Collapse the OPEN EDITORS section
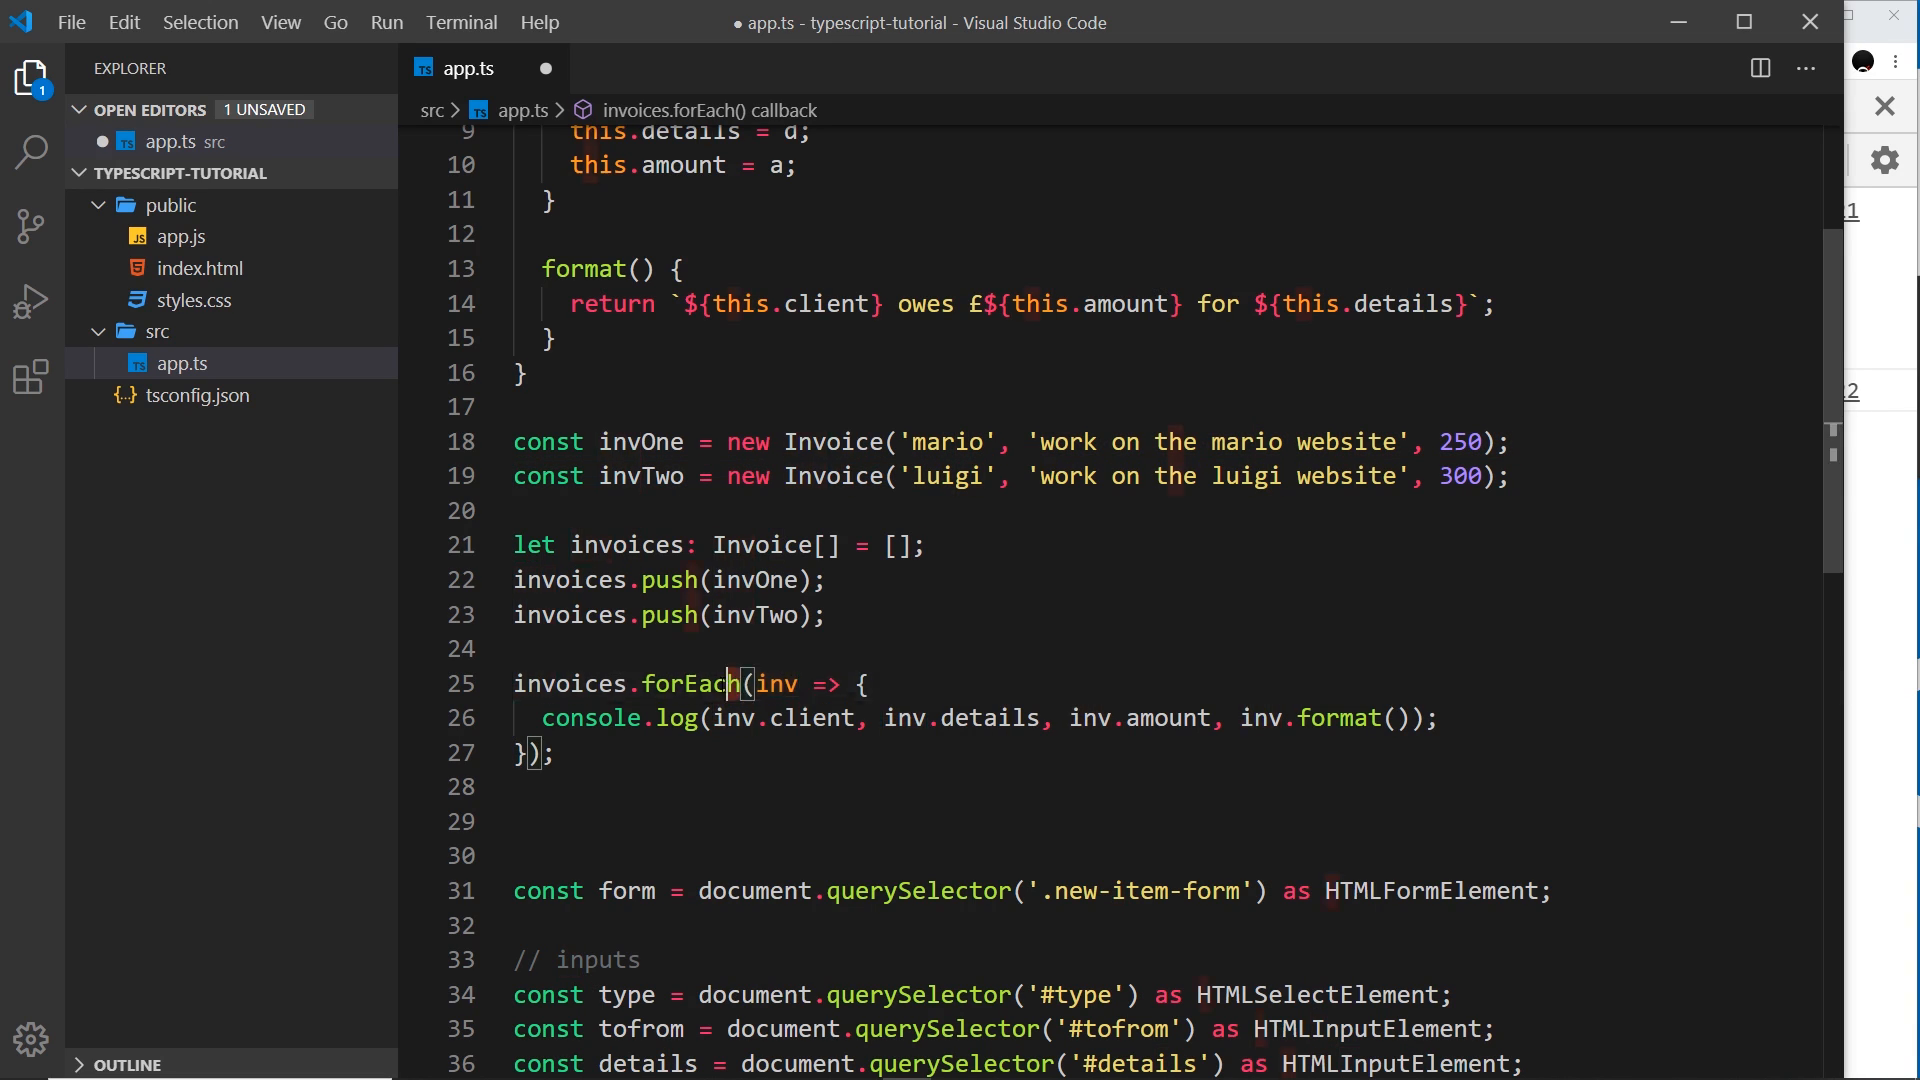 point(80,110)
